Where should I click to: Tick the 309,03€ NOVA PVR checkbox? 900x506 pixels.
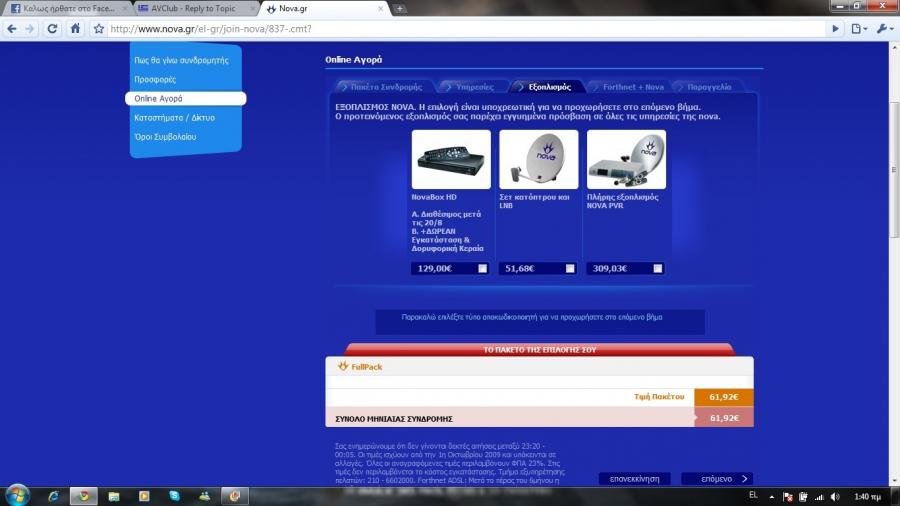(x=657, y=268)
